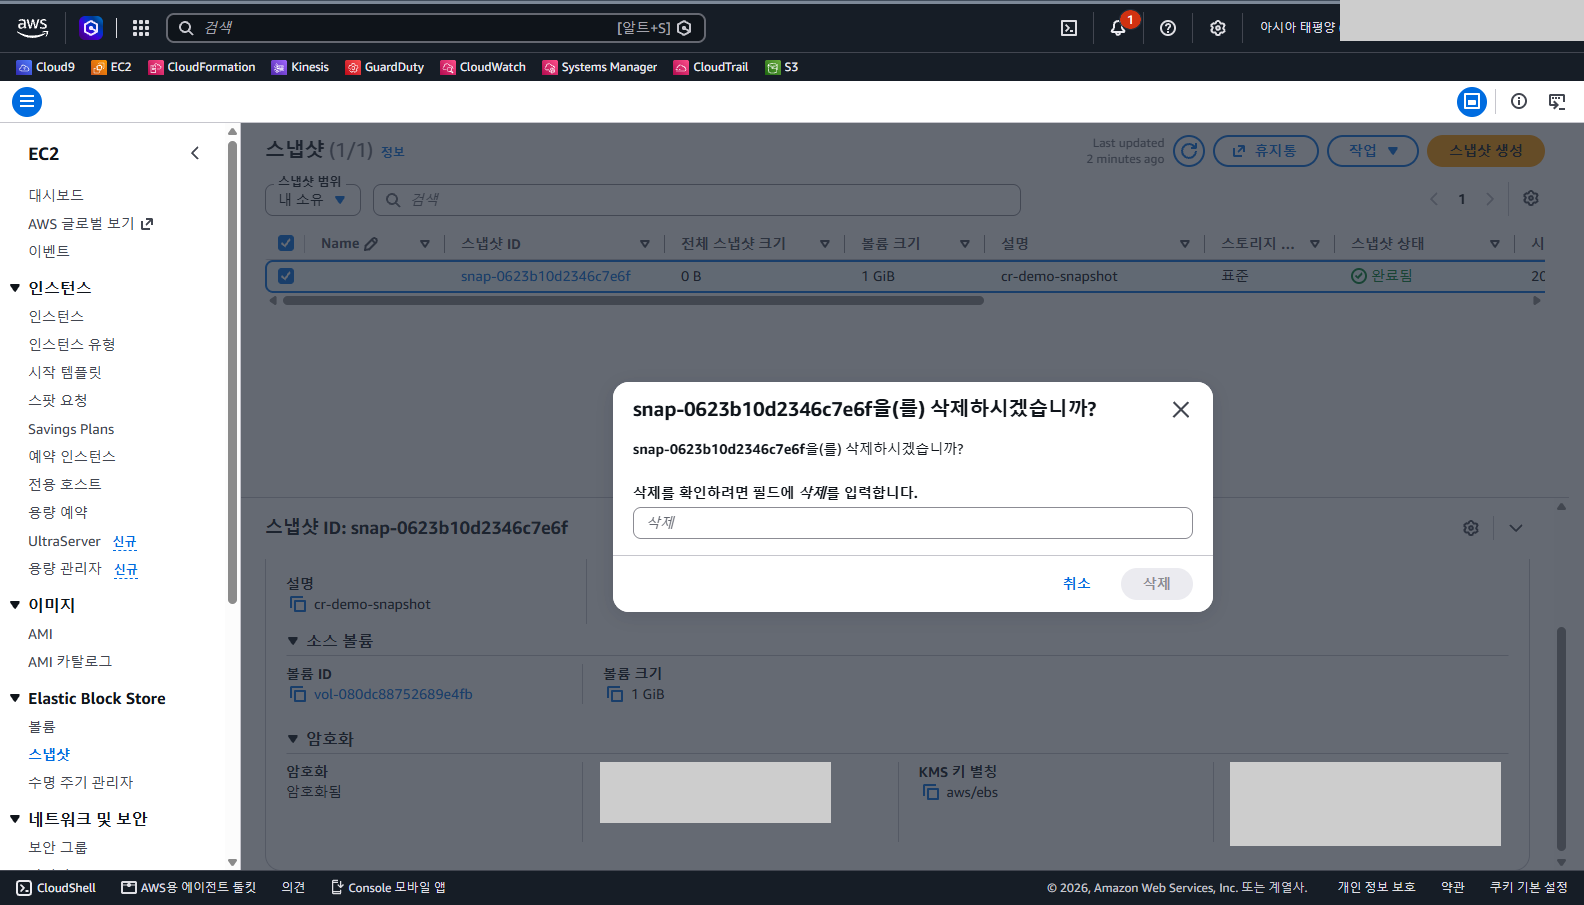Click the side navigation vertical scrollbar
The width and height of the screenshot is (1584, 905).
click(x=232, y=370)
